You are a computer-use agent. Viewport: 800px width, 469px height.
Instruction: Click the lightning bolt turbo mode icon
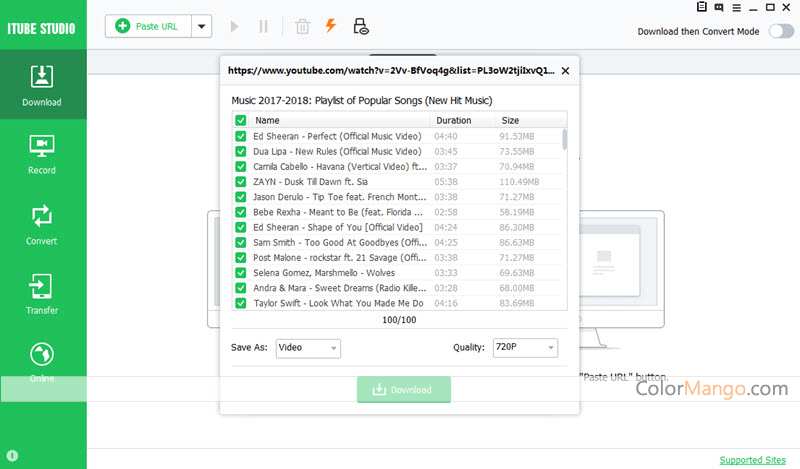[330, 26]
